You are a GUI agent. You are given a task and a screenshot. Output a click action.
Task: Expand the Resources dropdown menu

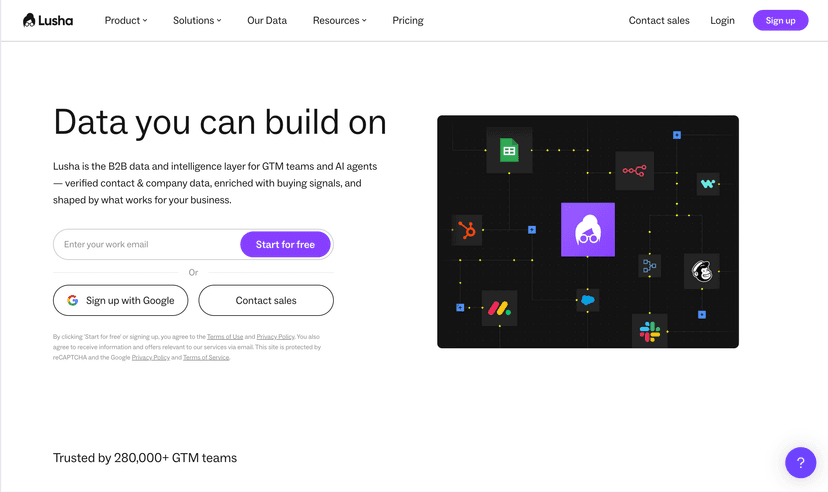[340, 21]
